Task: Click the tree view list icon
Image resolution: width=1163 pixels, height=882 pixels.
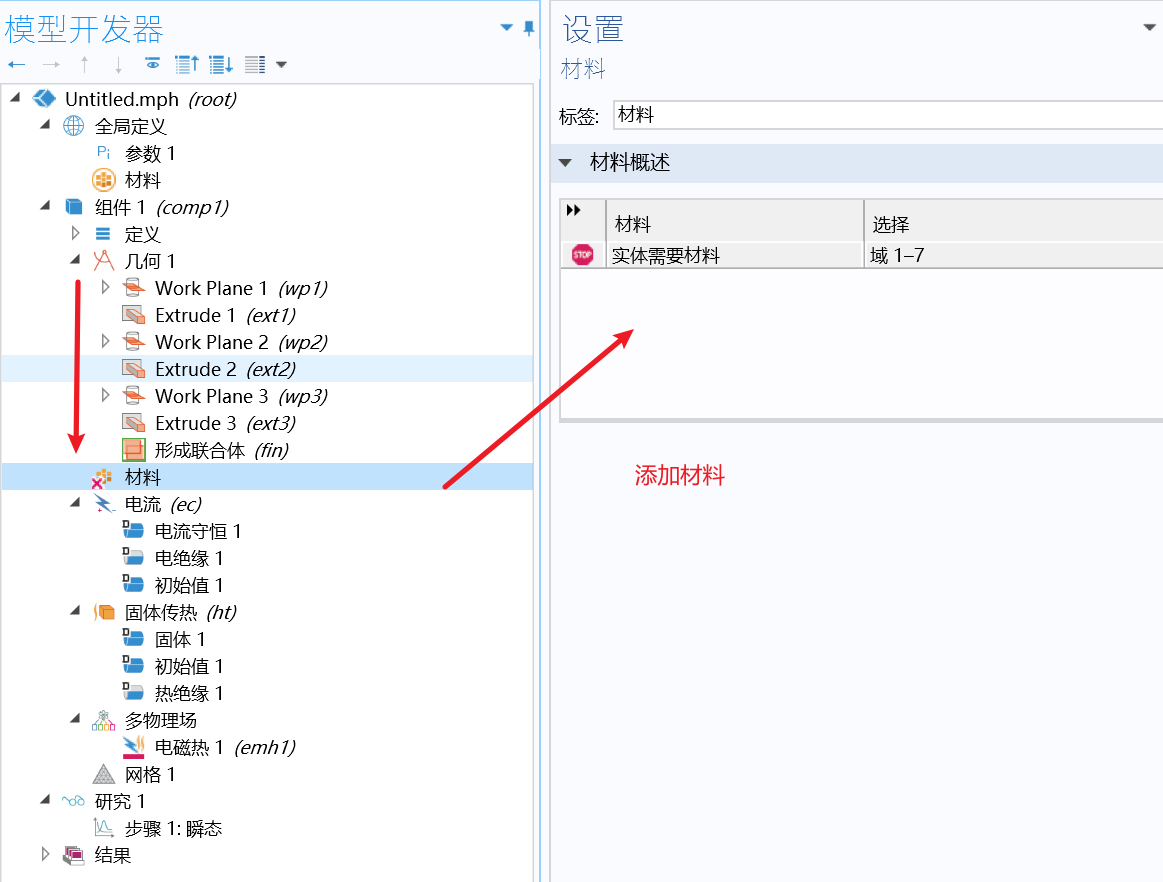Action: click(x=254, y=65)
